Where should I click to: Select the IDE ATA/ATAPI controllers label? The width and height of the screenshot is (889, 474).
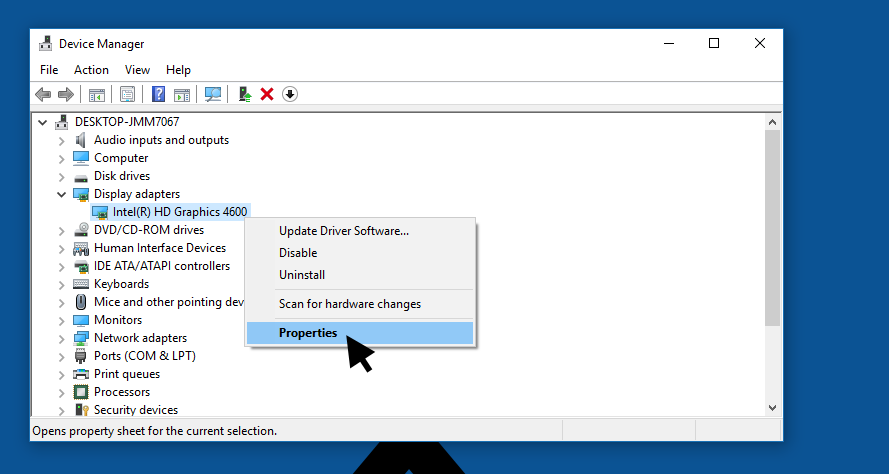pos(162,266)
